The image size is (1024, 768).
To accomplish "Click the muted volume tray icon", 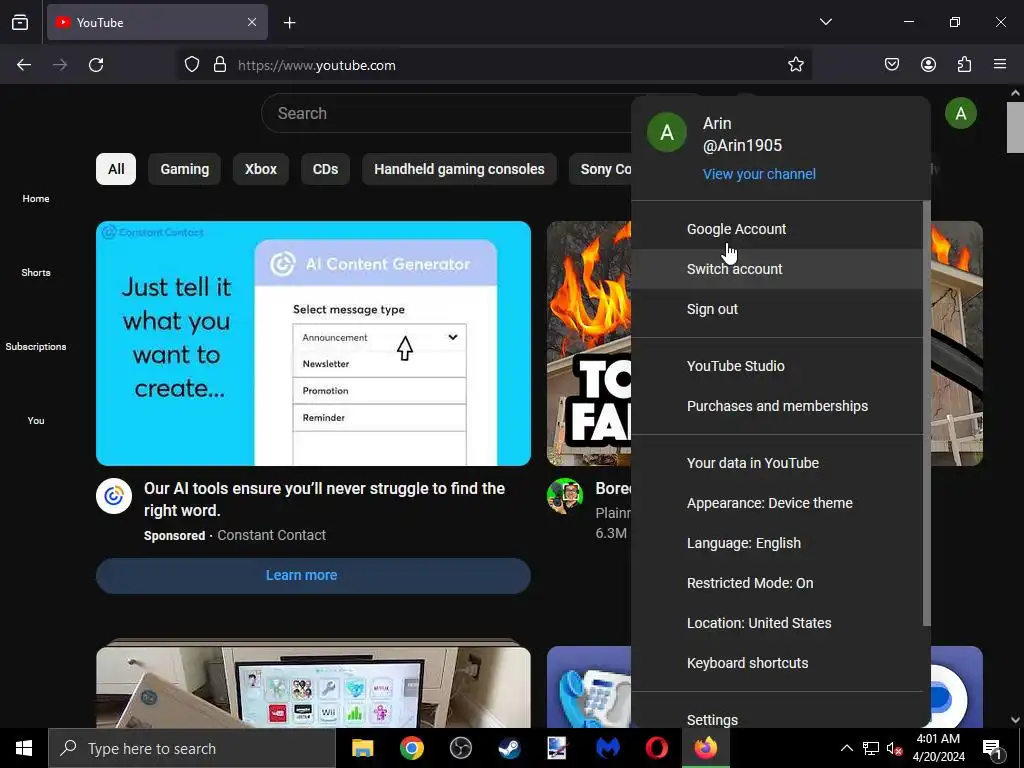I will click(x=894, y=748).
